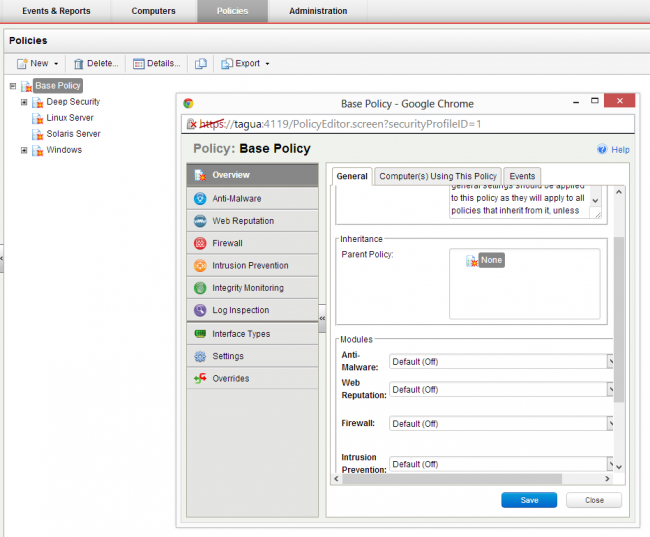650x537 pixels.
Task: Open the Interface Types icon
Action: 200,334
